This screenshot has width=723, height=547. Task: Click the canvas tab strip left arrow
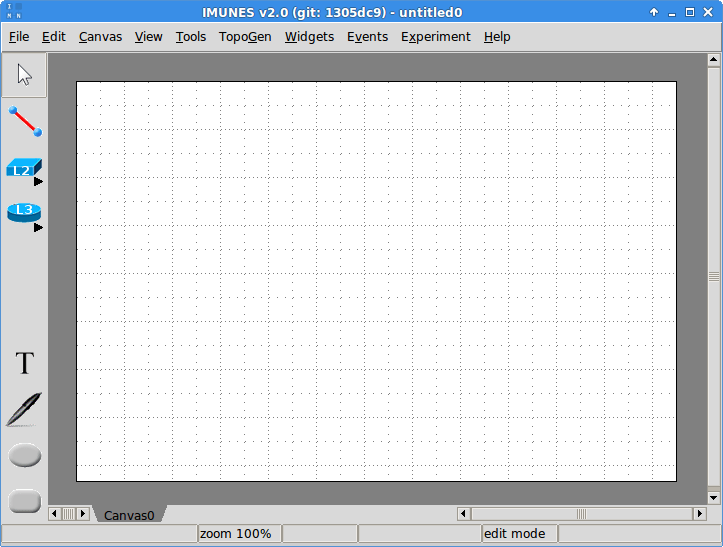point(54,513)
